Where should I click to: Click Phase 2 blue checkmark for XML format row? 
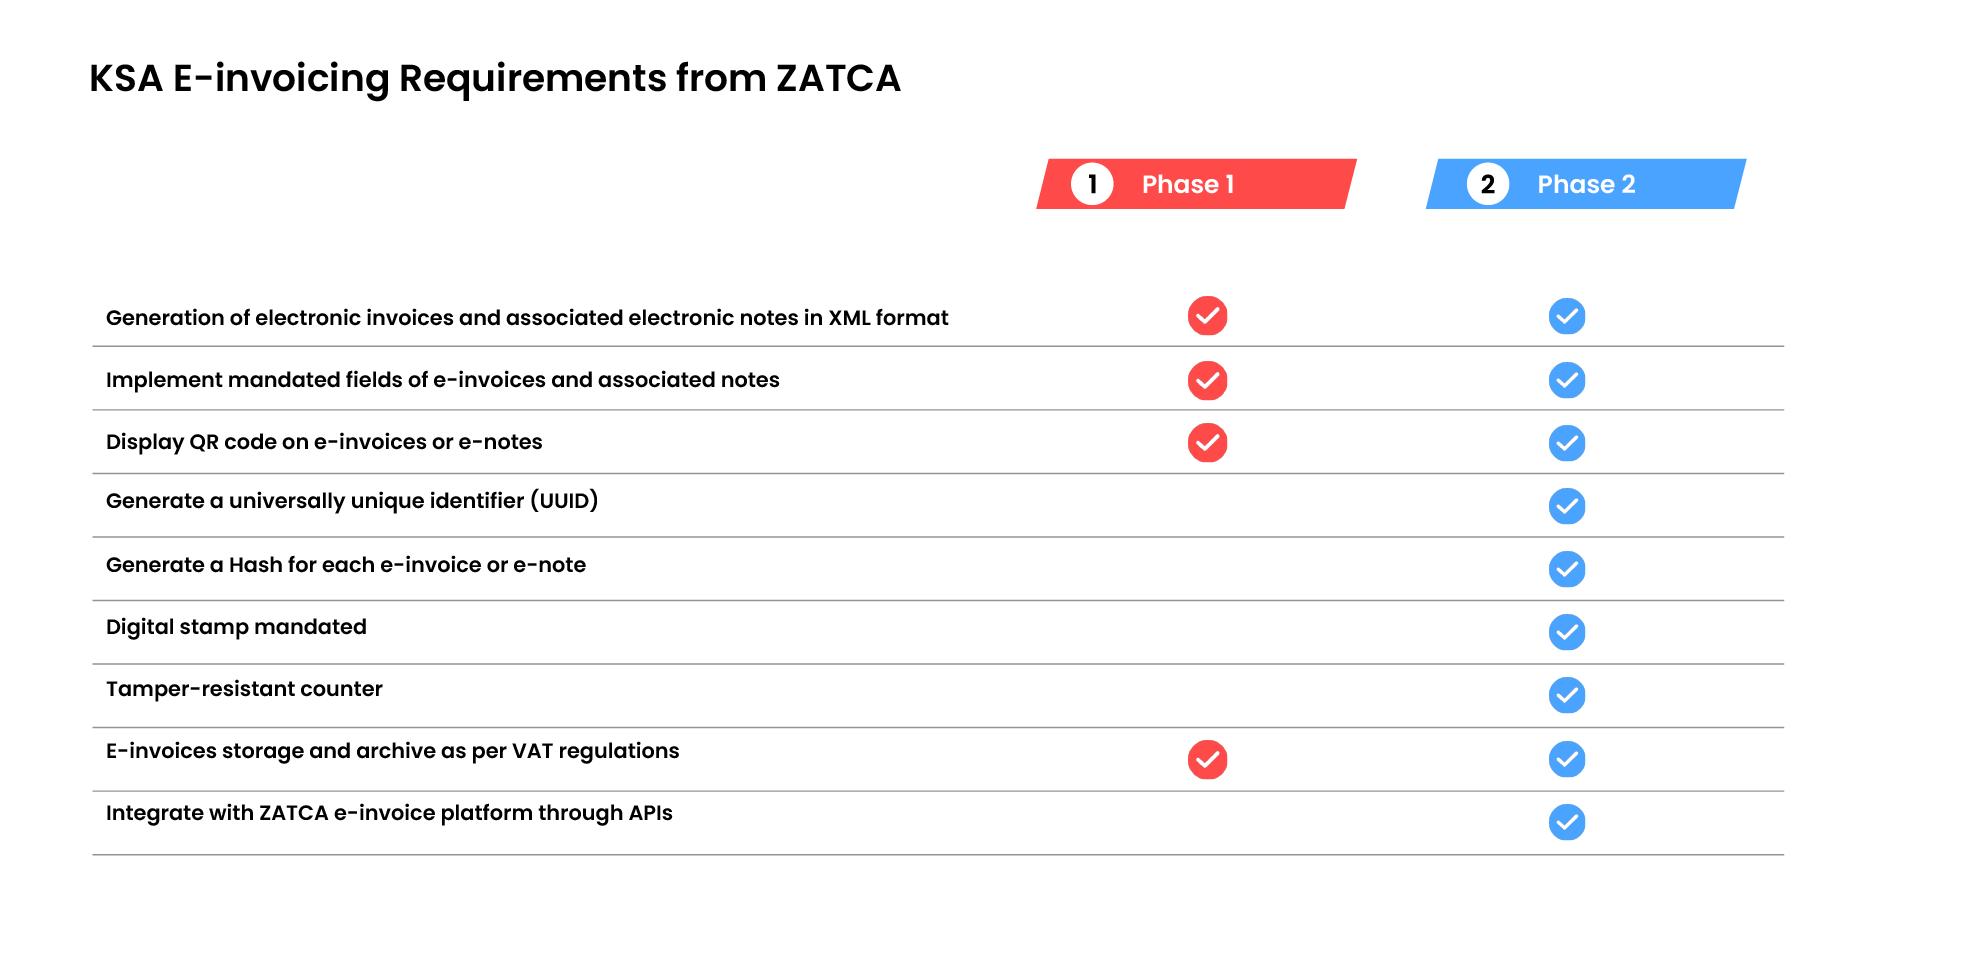1566,316
